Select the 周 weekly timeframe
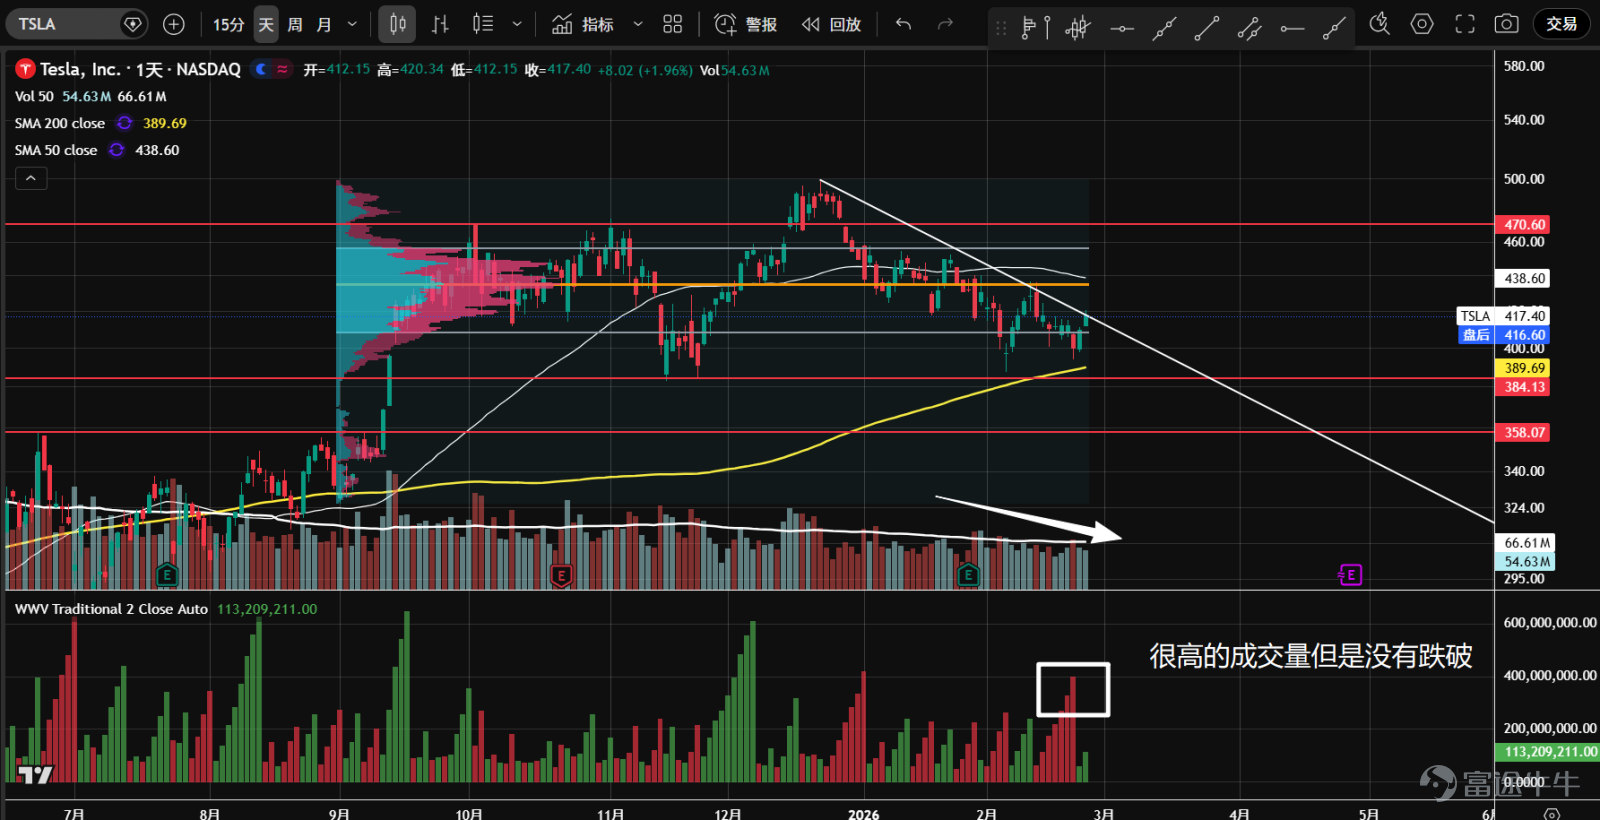This screenshot has height=820, width=1600. click(x=295, y=24)
